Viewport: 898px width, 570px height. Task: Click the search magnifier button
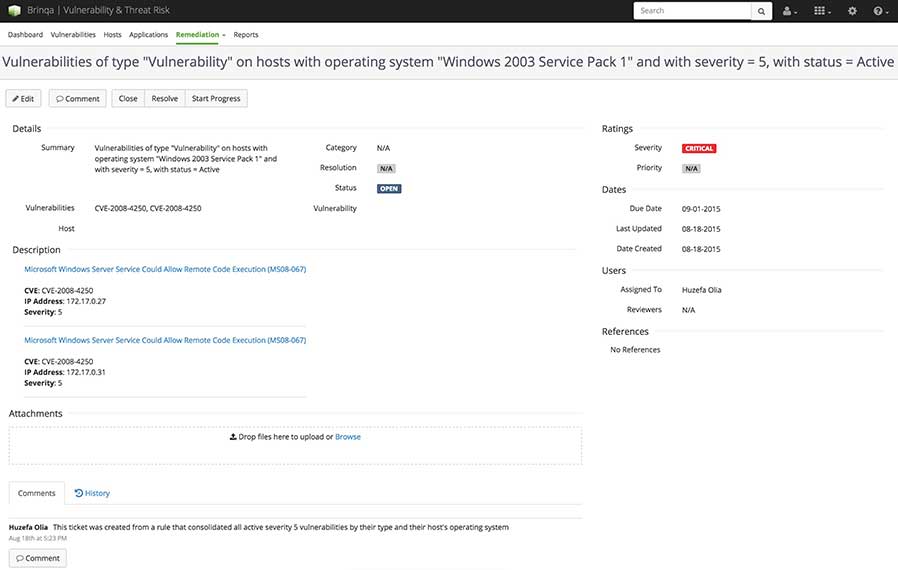point(761,11)
